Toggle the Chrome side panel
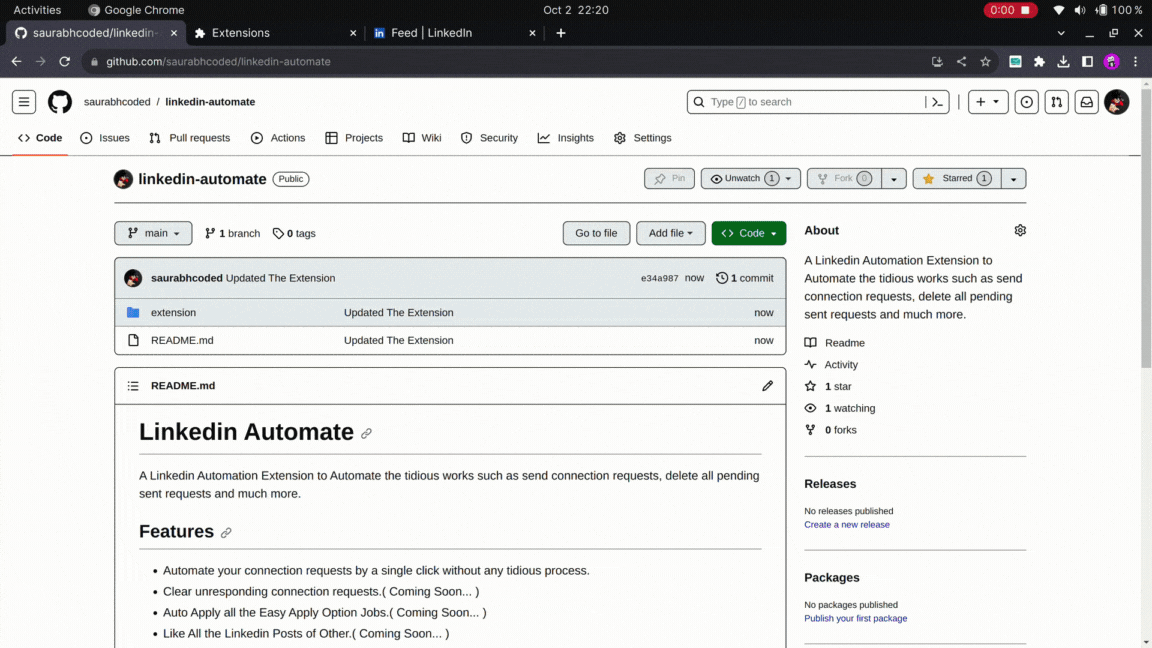This screenshot has height=648, width=1152. click(1087, 62)
